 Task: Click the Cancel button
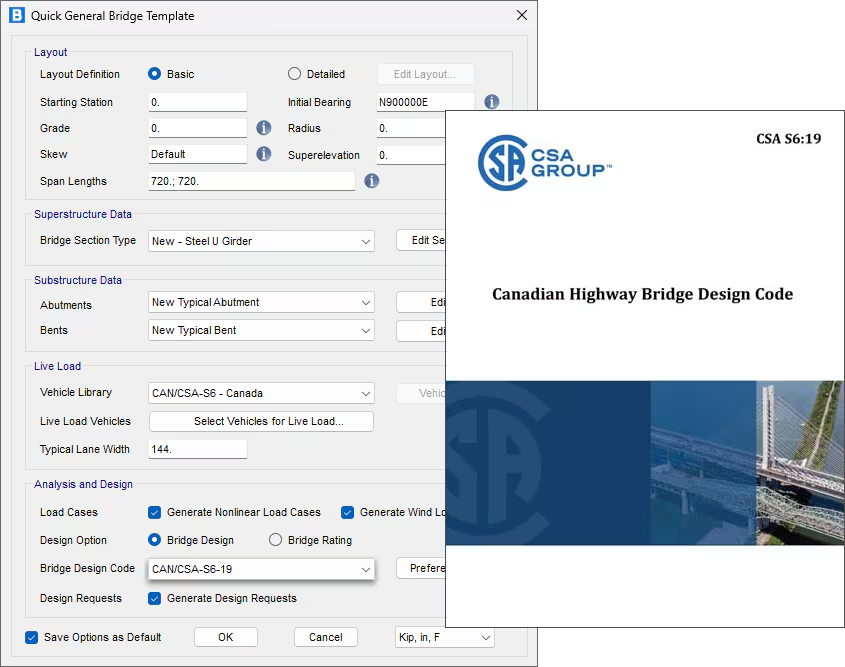[326, 637]
